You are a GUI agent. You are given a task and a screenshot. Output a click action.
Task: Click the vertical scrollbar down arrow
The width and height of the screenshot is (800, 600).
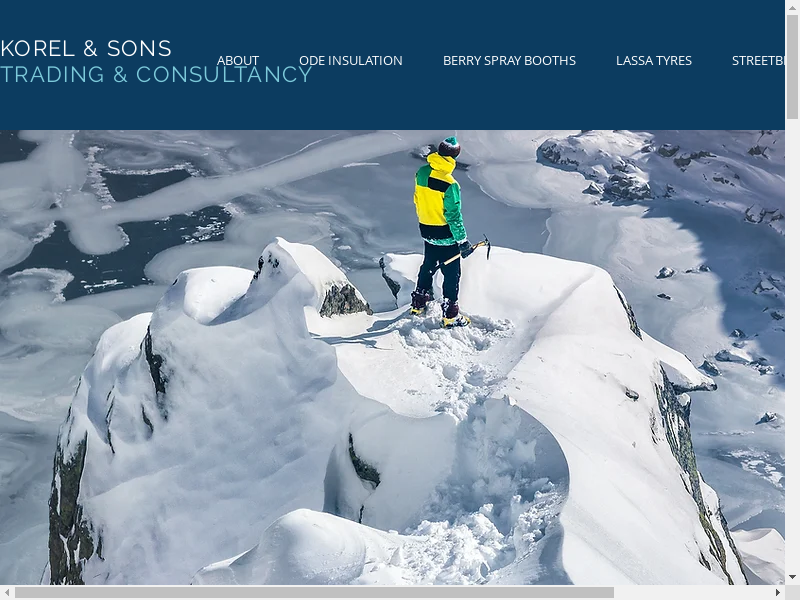(792, 578)
